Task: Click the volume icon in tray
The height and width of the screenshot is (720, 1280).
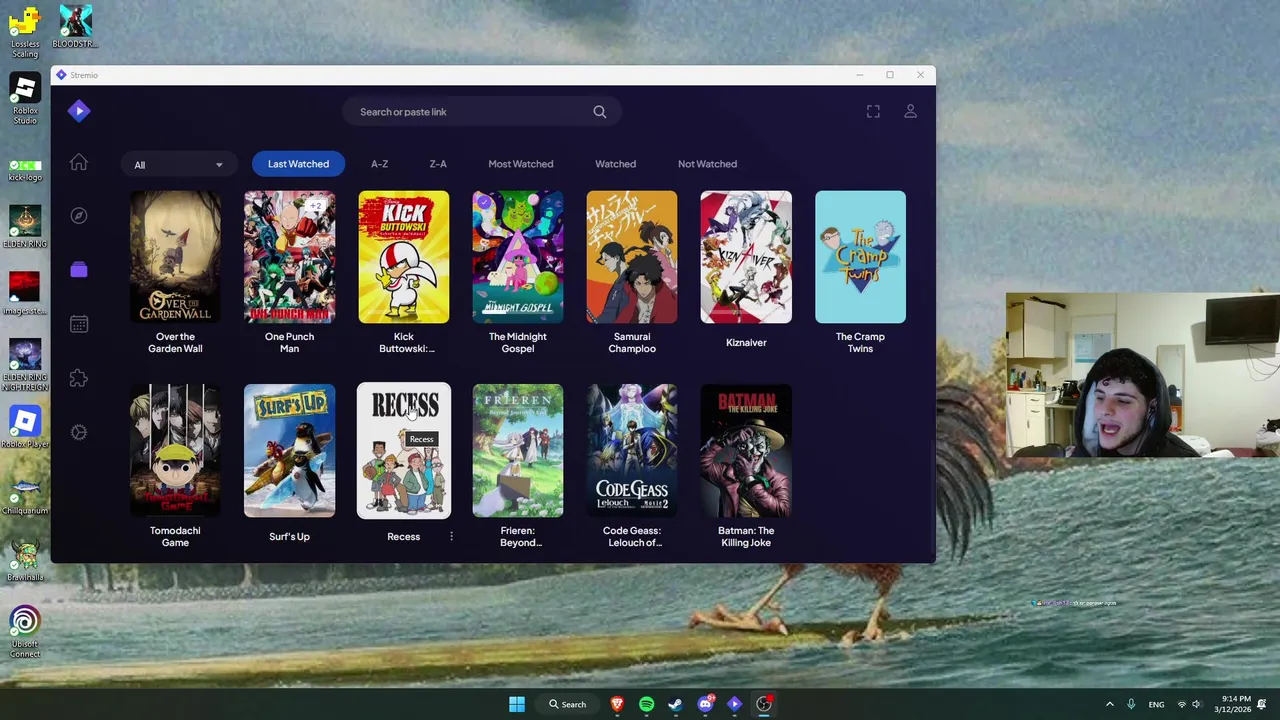Action: pos(1196,704)
